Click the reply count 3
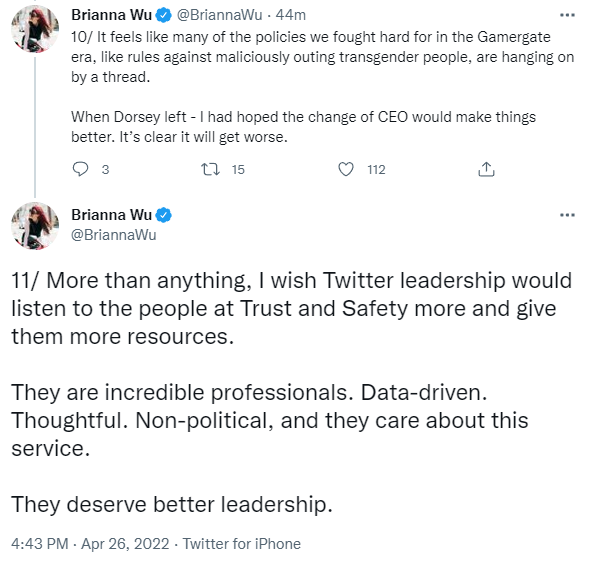This screenshot has width=592, height=568. 105,170
